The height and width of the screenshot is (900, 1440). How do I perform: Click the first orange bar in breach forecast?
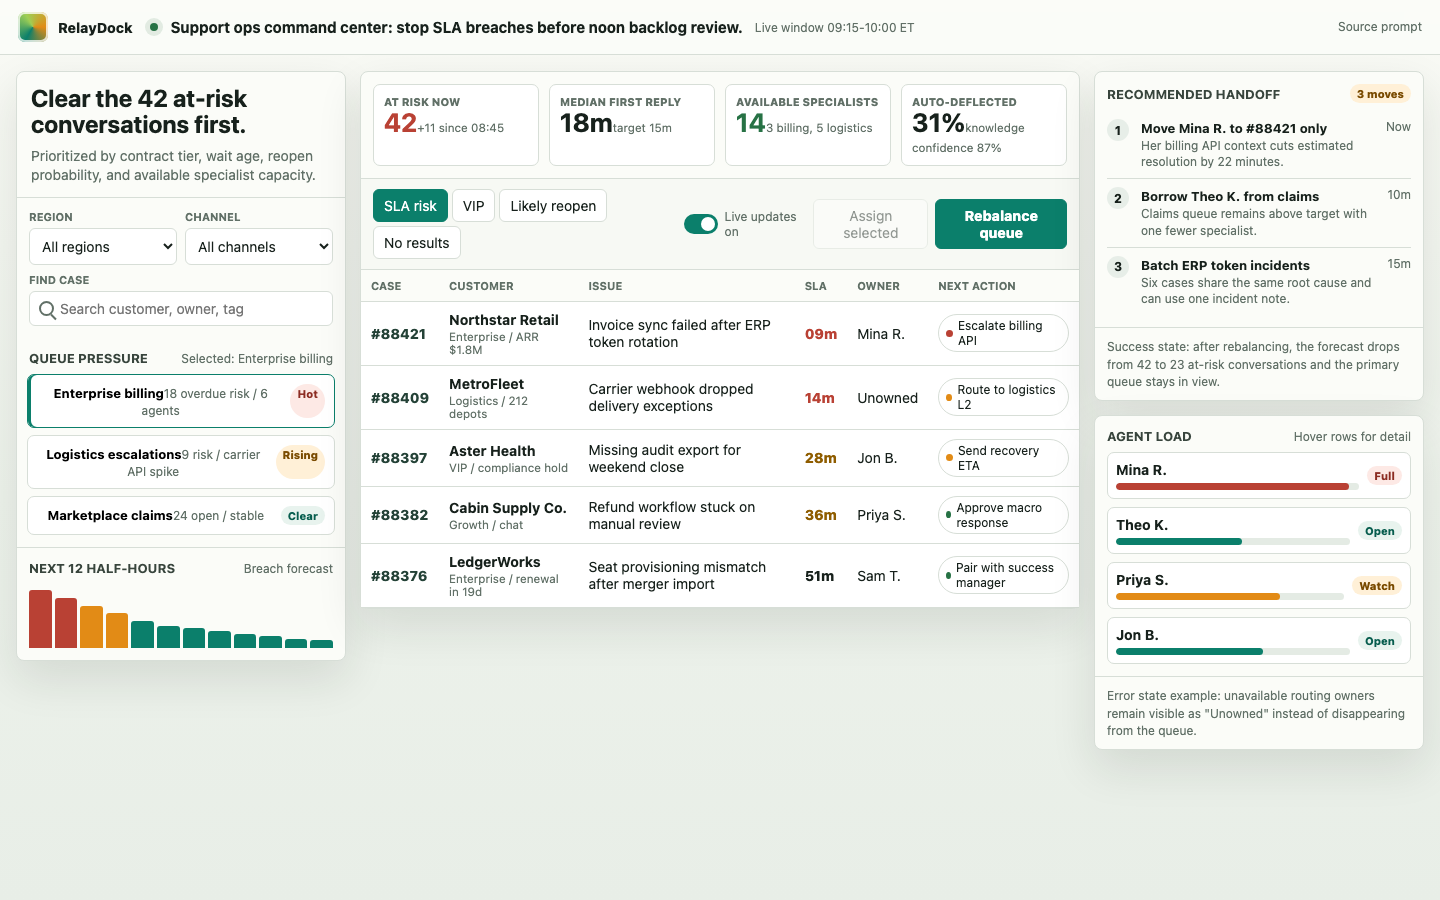coord(91,627)
